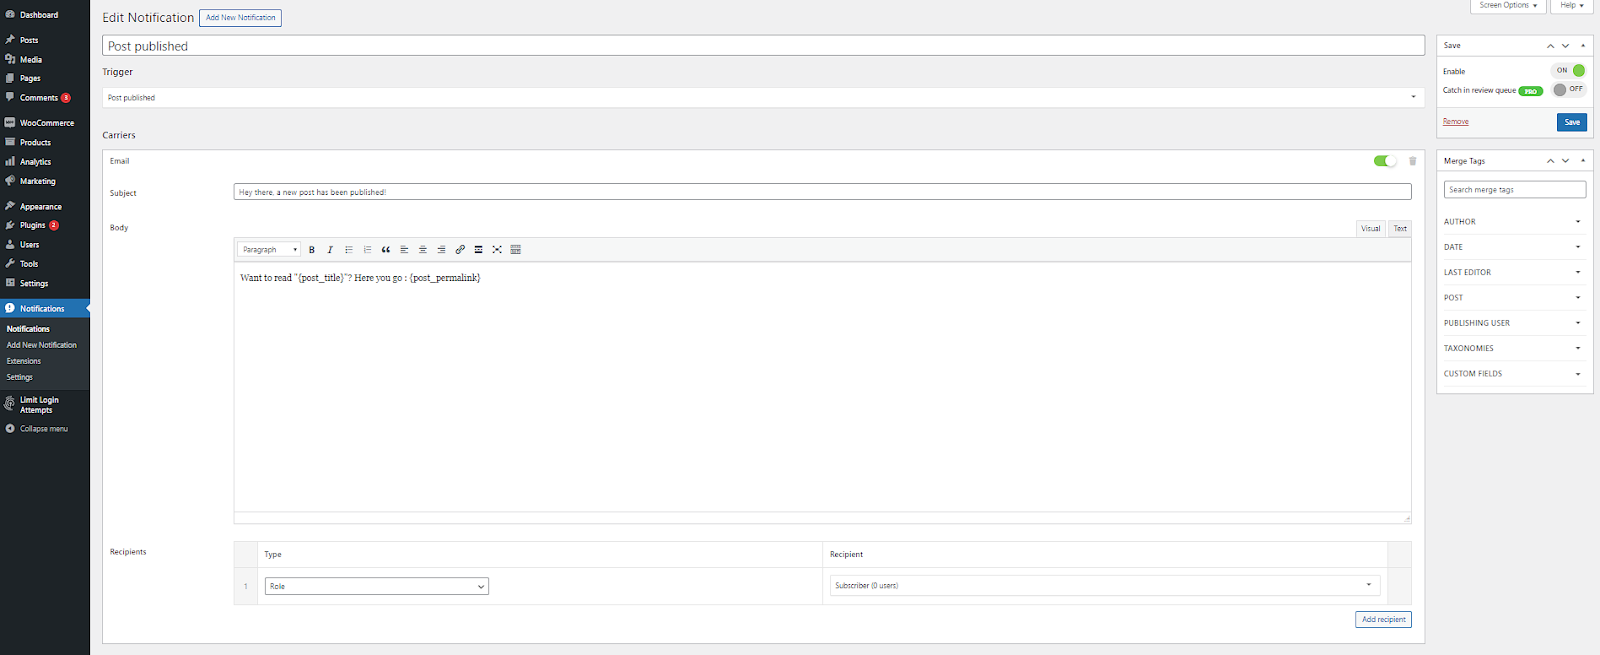Turn off the Enable notification switch
The height and width of the screenshot is (655, 1600).
click(x=1569, y=71)
